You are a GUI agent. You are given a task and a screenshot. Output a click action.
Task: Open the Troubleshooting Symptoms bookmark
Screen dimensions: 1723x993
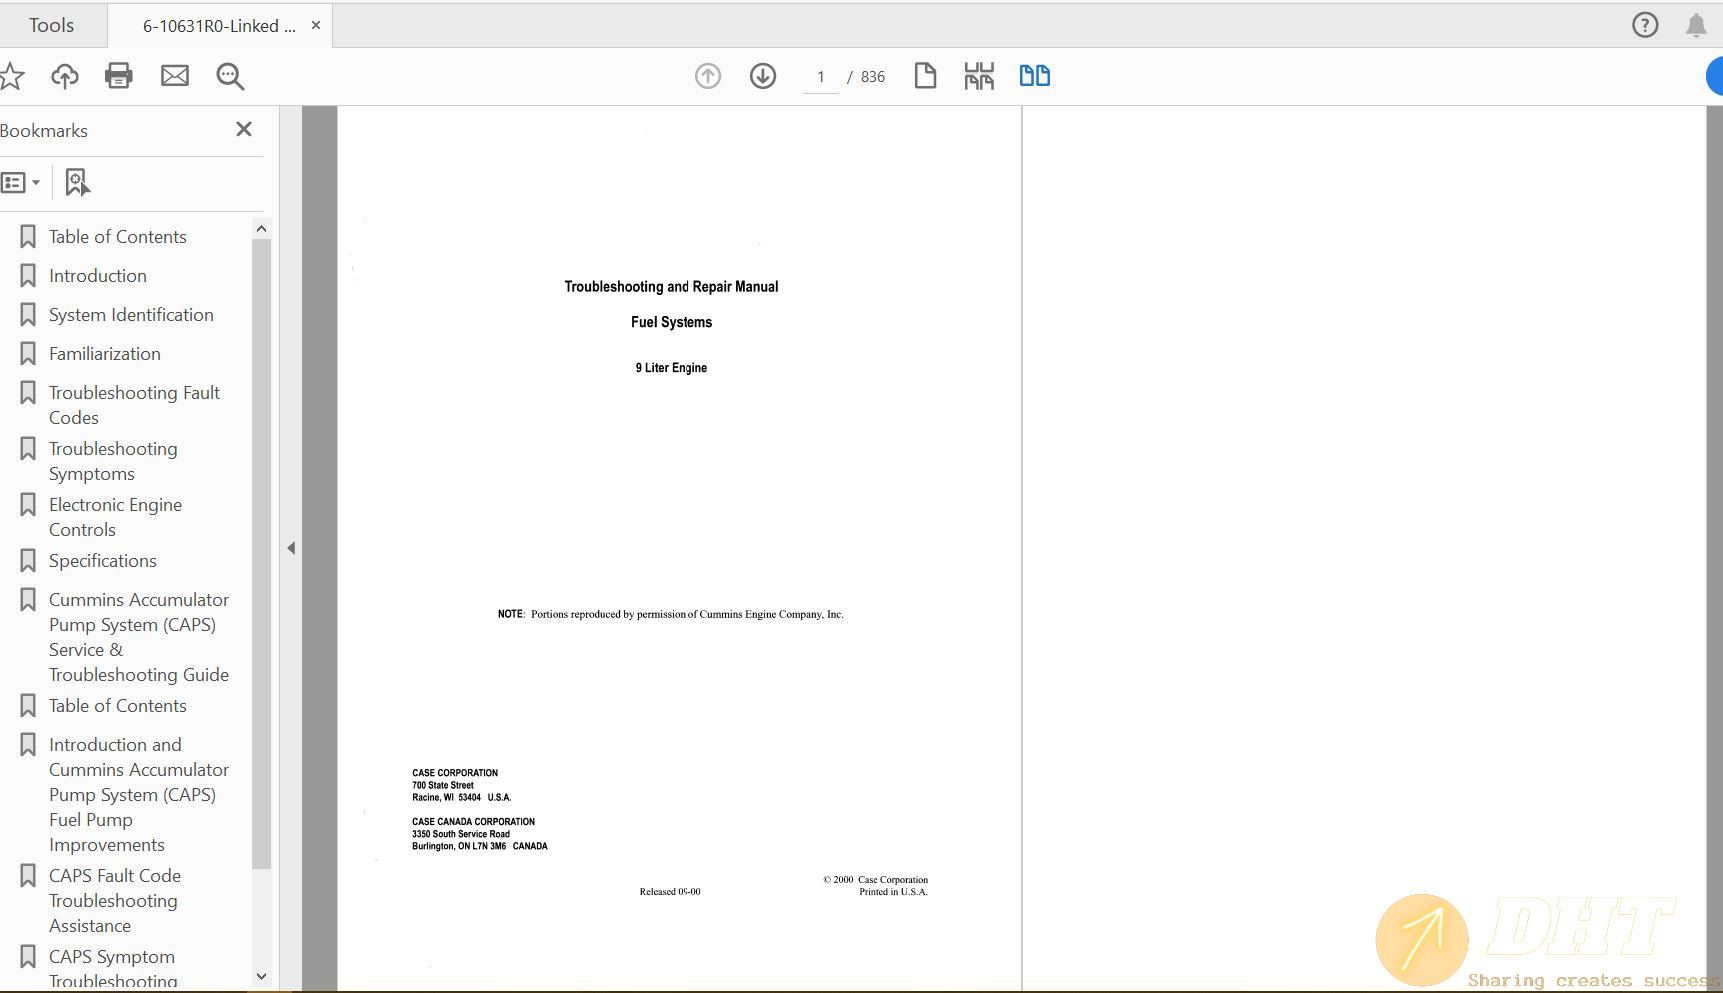(x=113, y=461)
